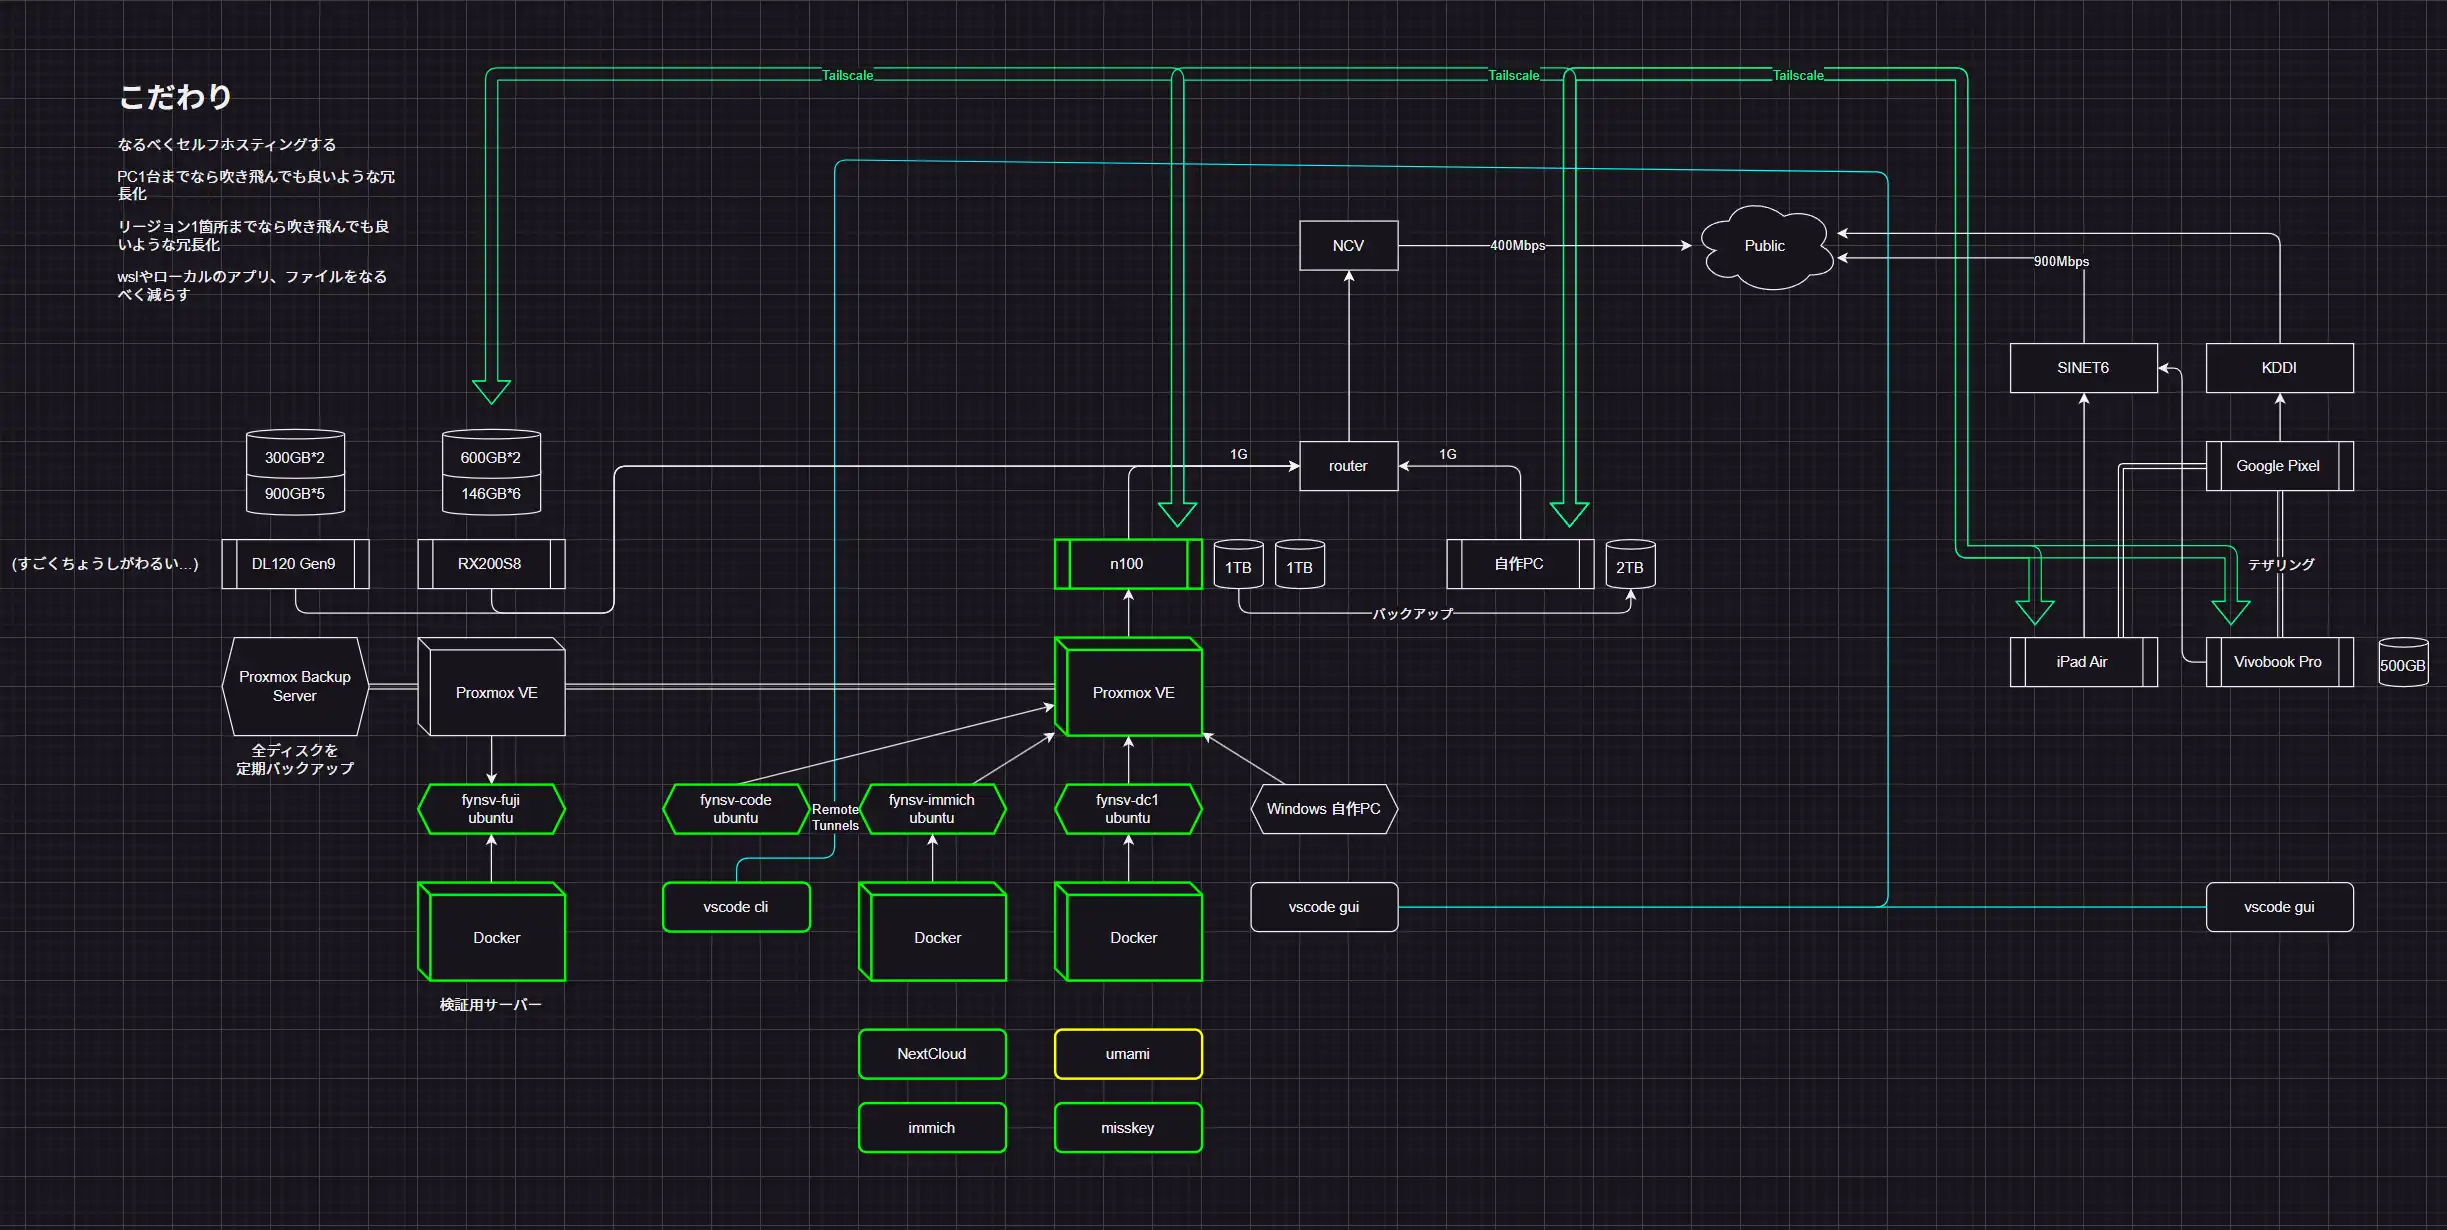This screenshot has width=2447, height=1230.
Task: Select the 146GB*6 storage cylinder
Action: click(491, 494)
